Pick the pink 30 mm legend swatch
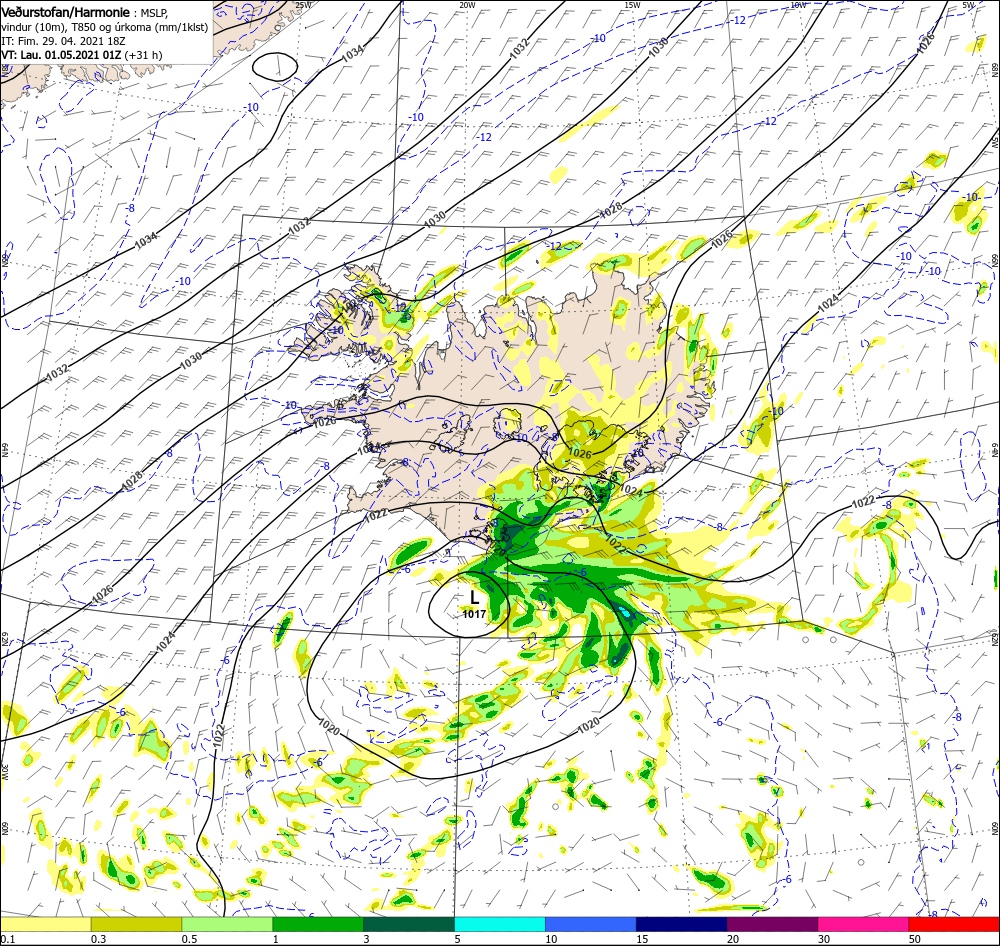 pos(864,924)
